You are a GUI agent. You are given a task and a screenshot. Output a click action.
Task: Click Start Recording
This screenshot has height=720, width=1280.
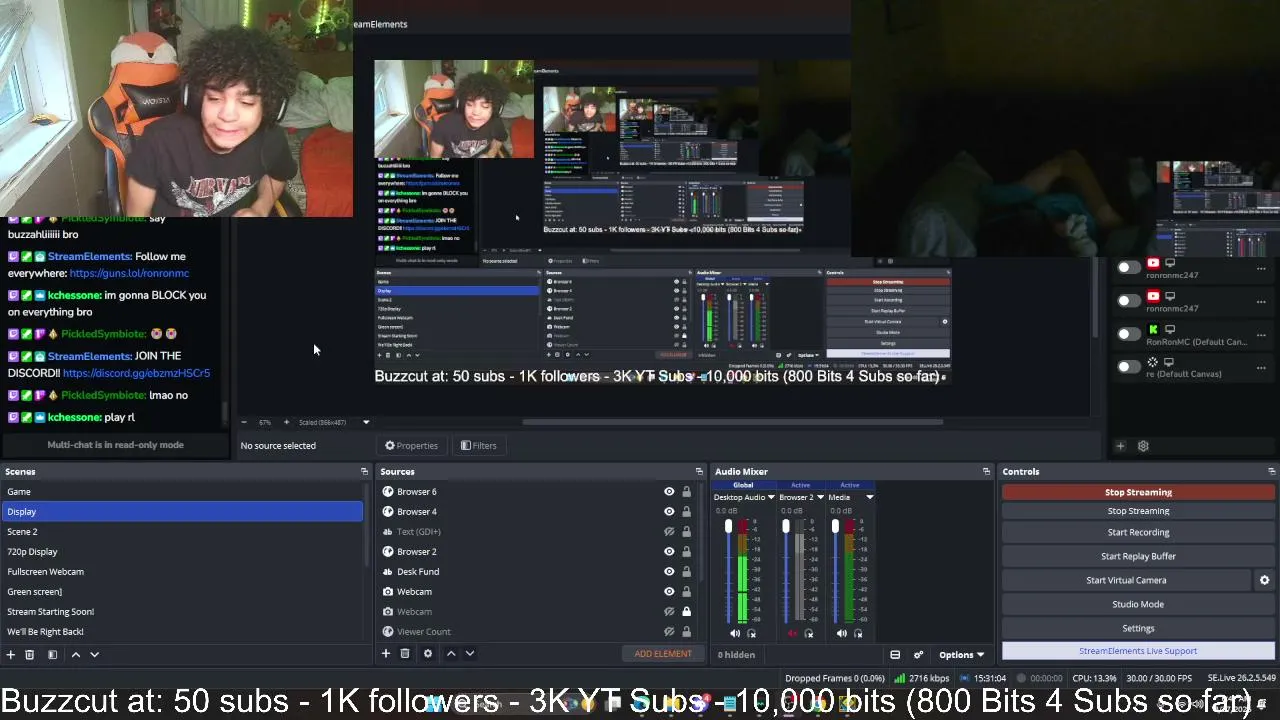tap(1138, 532)
